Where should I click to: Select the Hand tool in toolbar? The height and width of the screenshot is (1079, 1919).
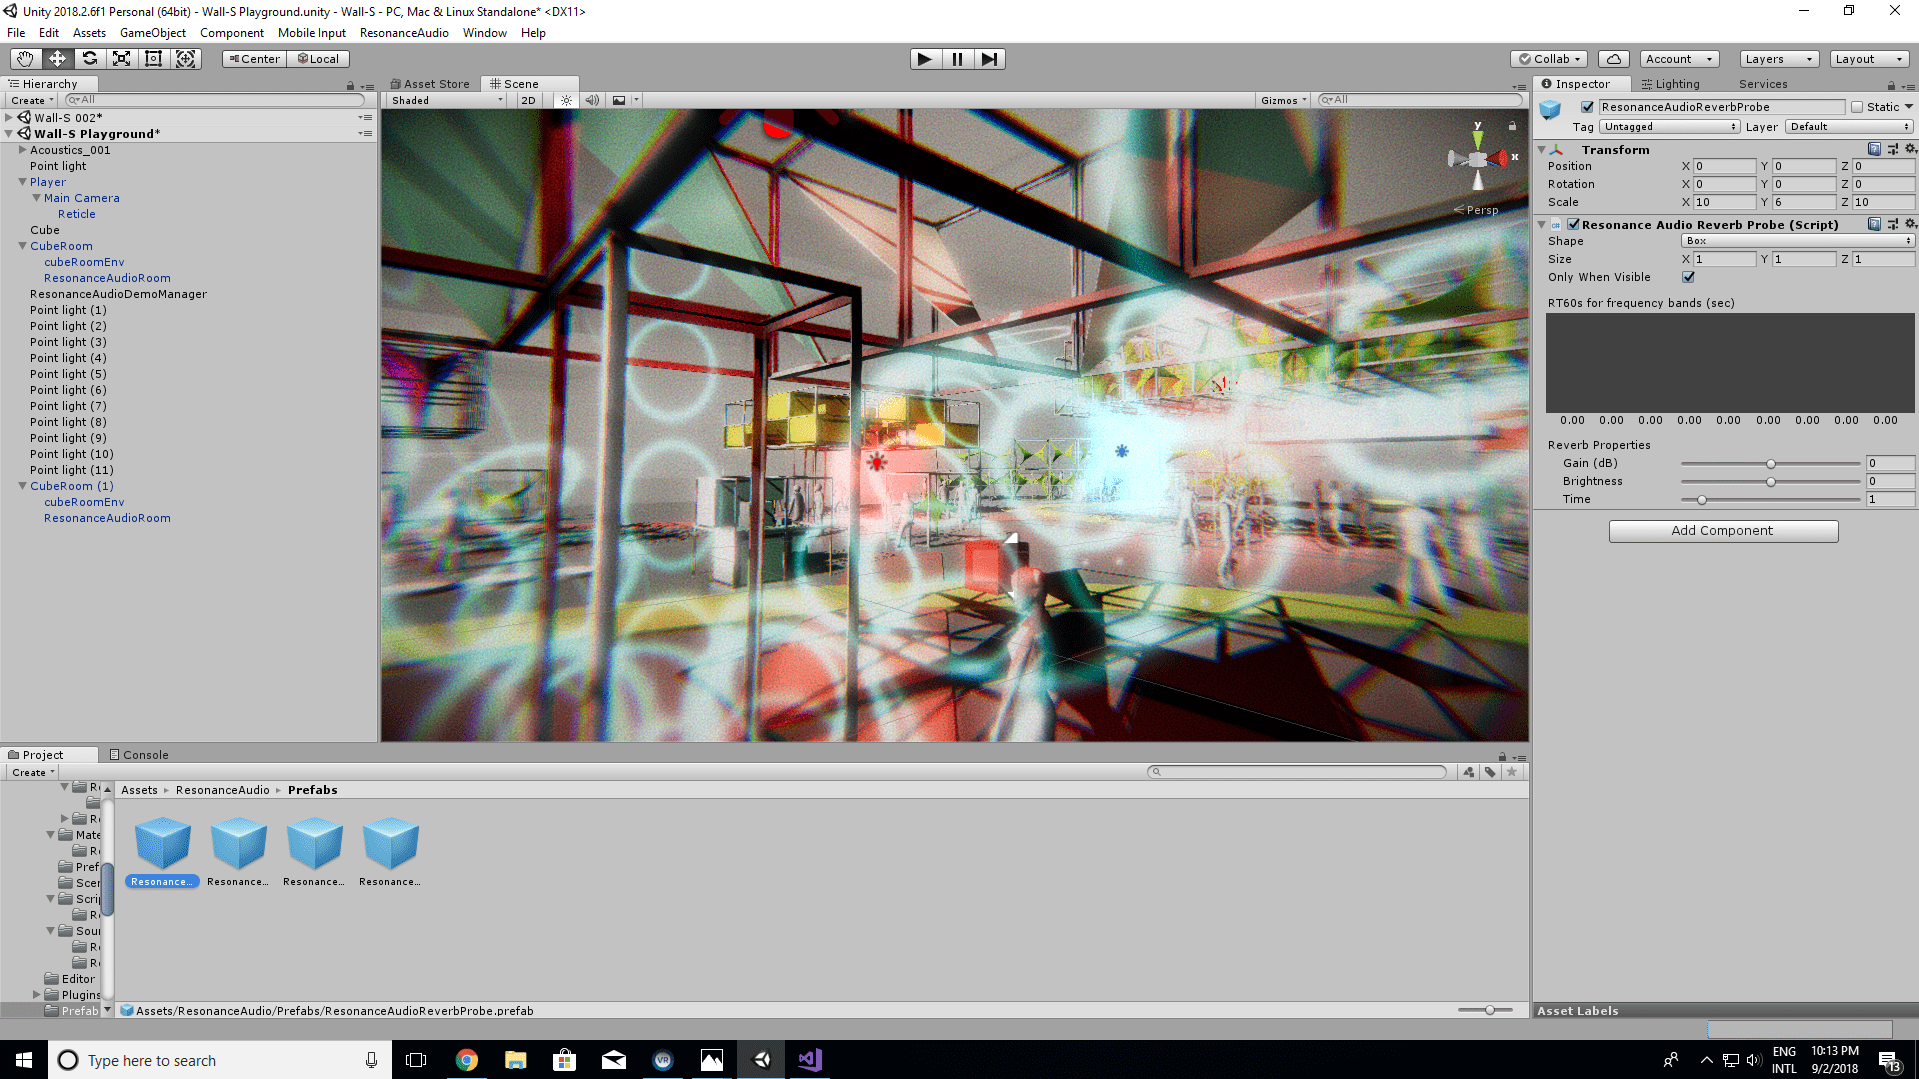point(25,59)
